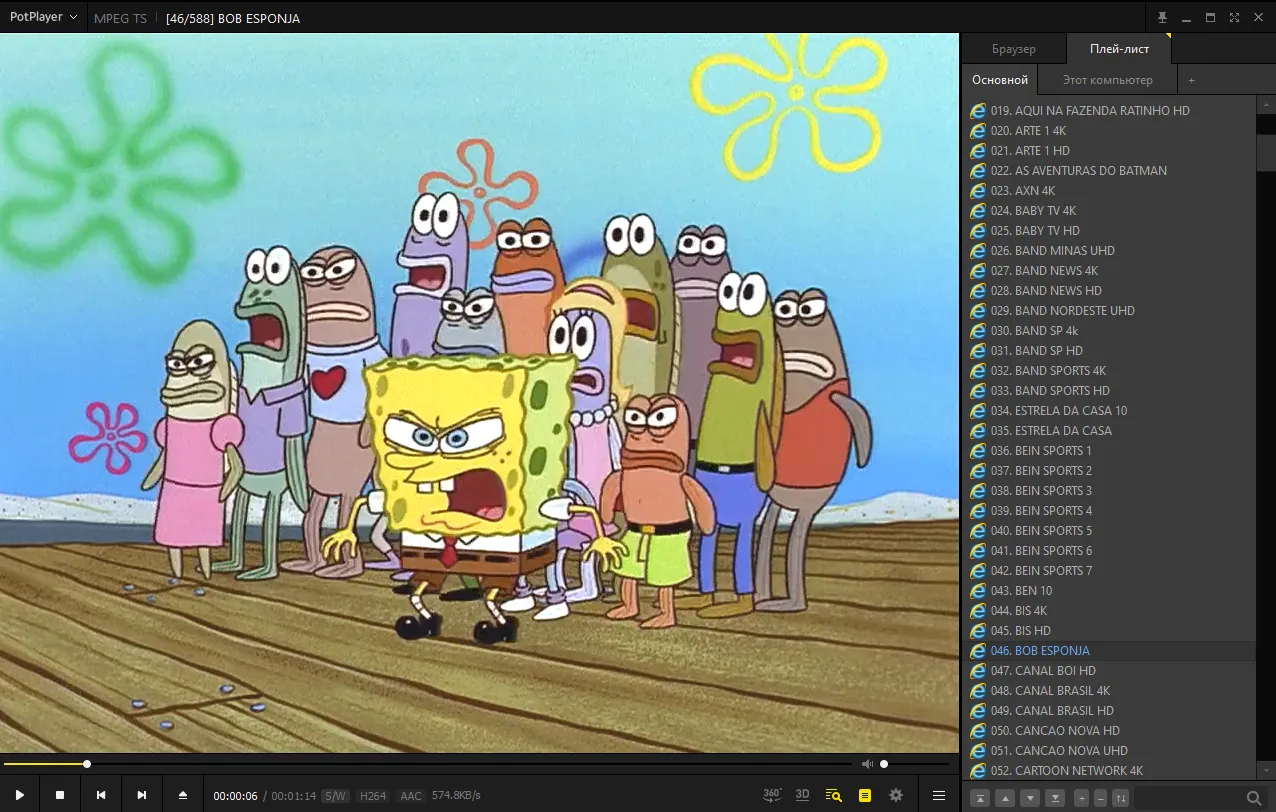Viewport: 1276px width, 812px height.
Task: Click the video display area
Action: click(480, 393)
